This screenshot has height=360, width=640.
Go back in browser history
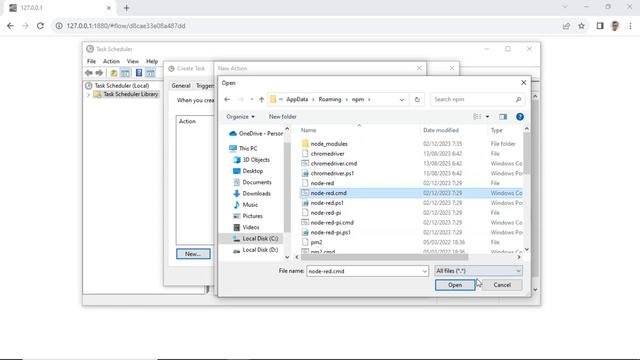coord(10,26)
